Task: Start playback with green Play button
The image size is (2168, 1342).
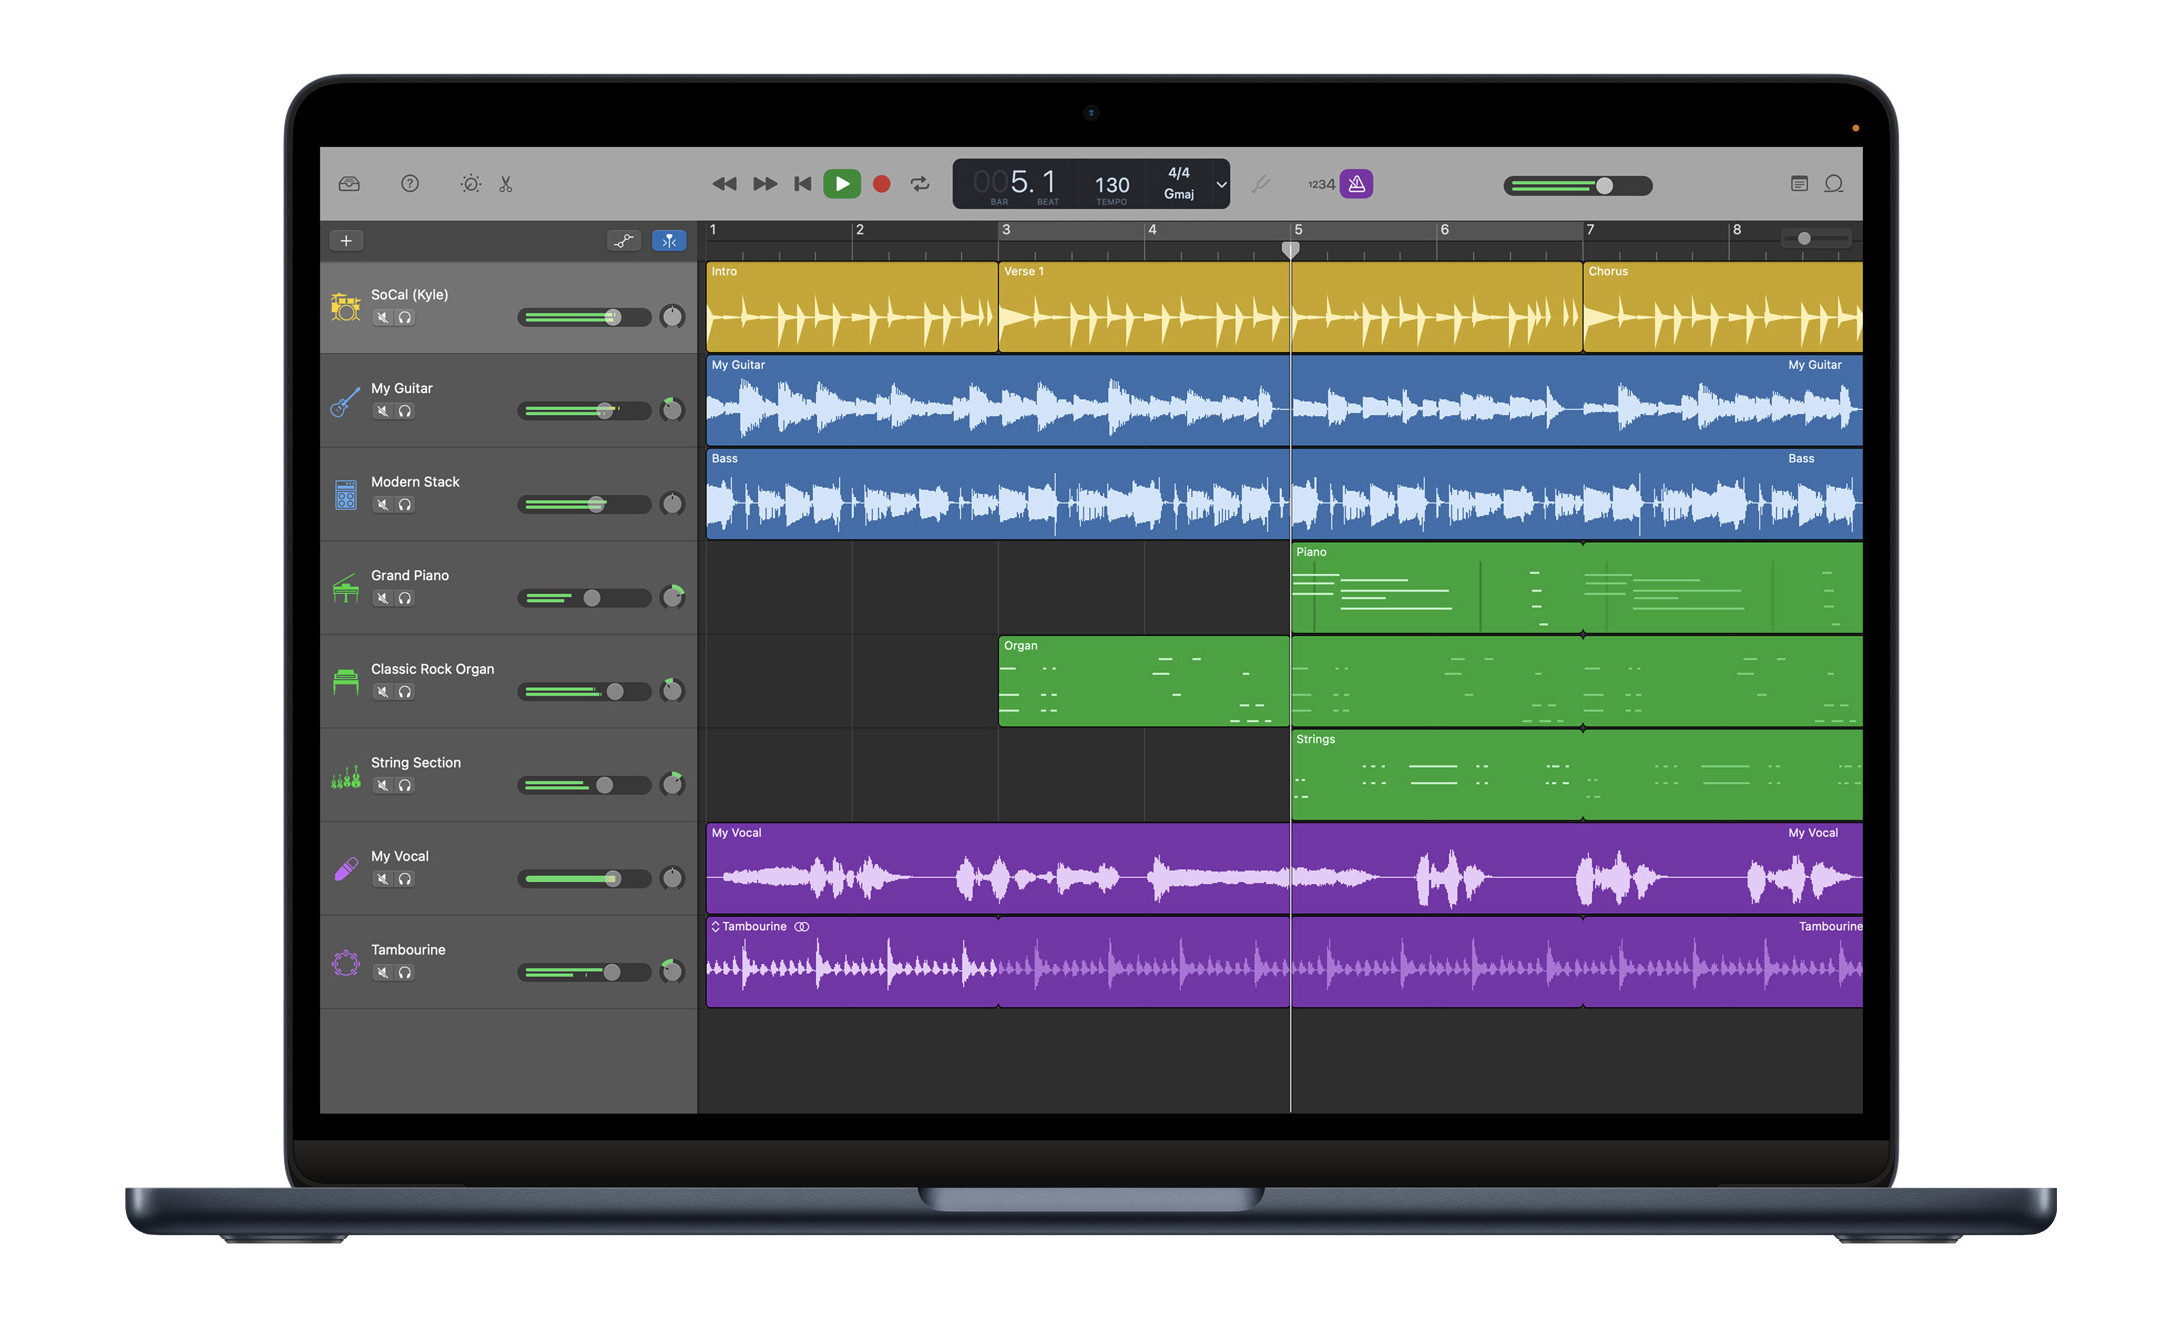Action: tap(842, 184)
